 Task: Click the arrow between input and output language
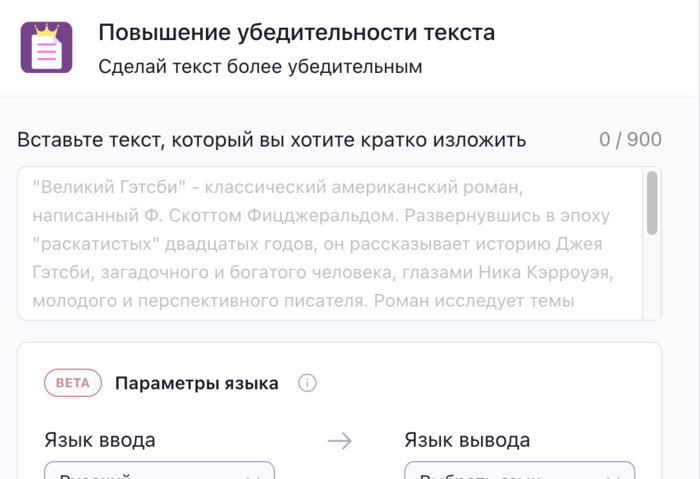[340, 441]
